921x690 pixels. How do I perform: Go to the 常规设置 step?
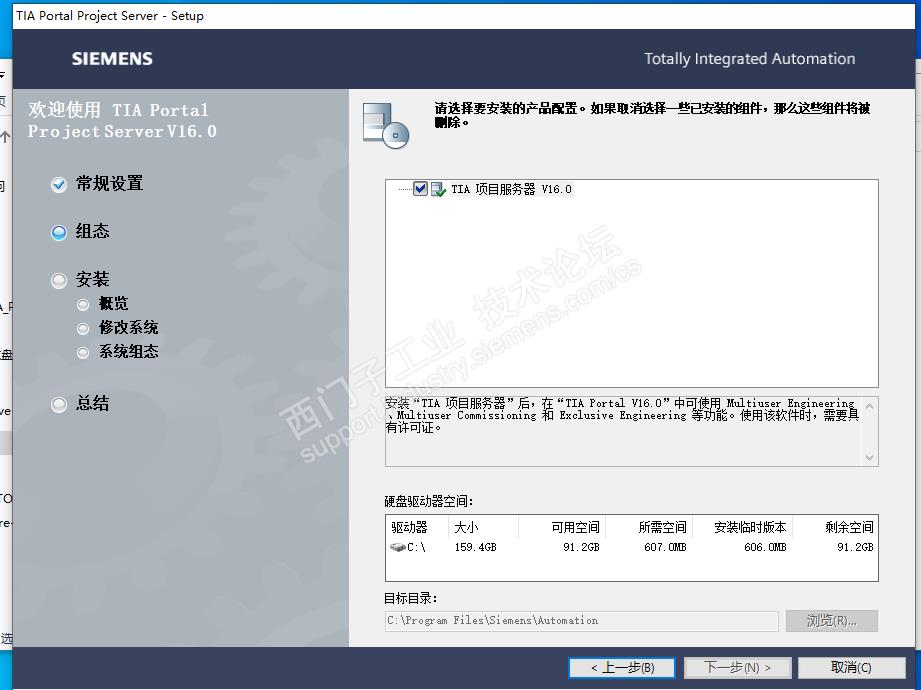click(x=109, y=183)
